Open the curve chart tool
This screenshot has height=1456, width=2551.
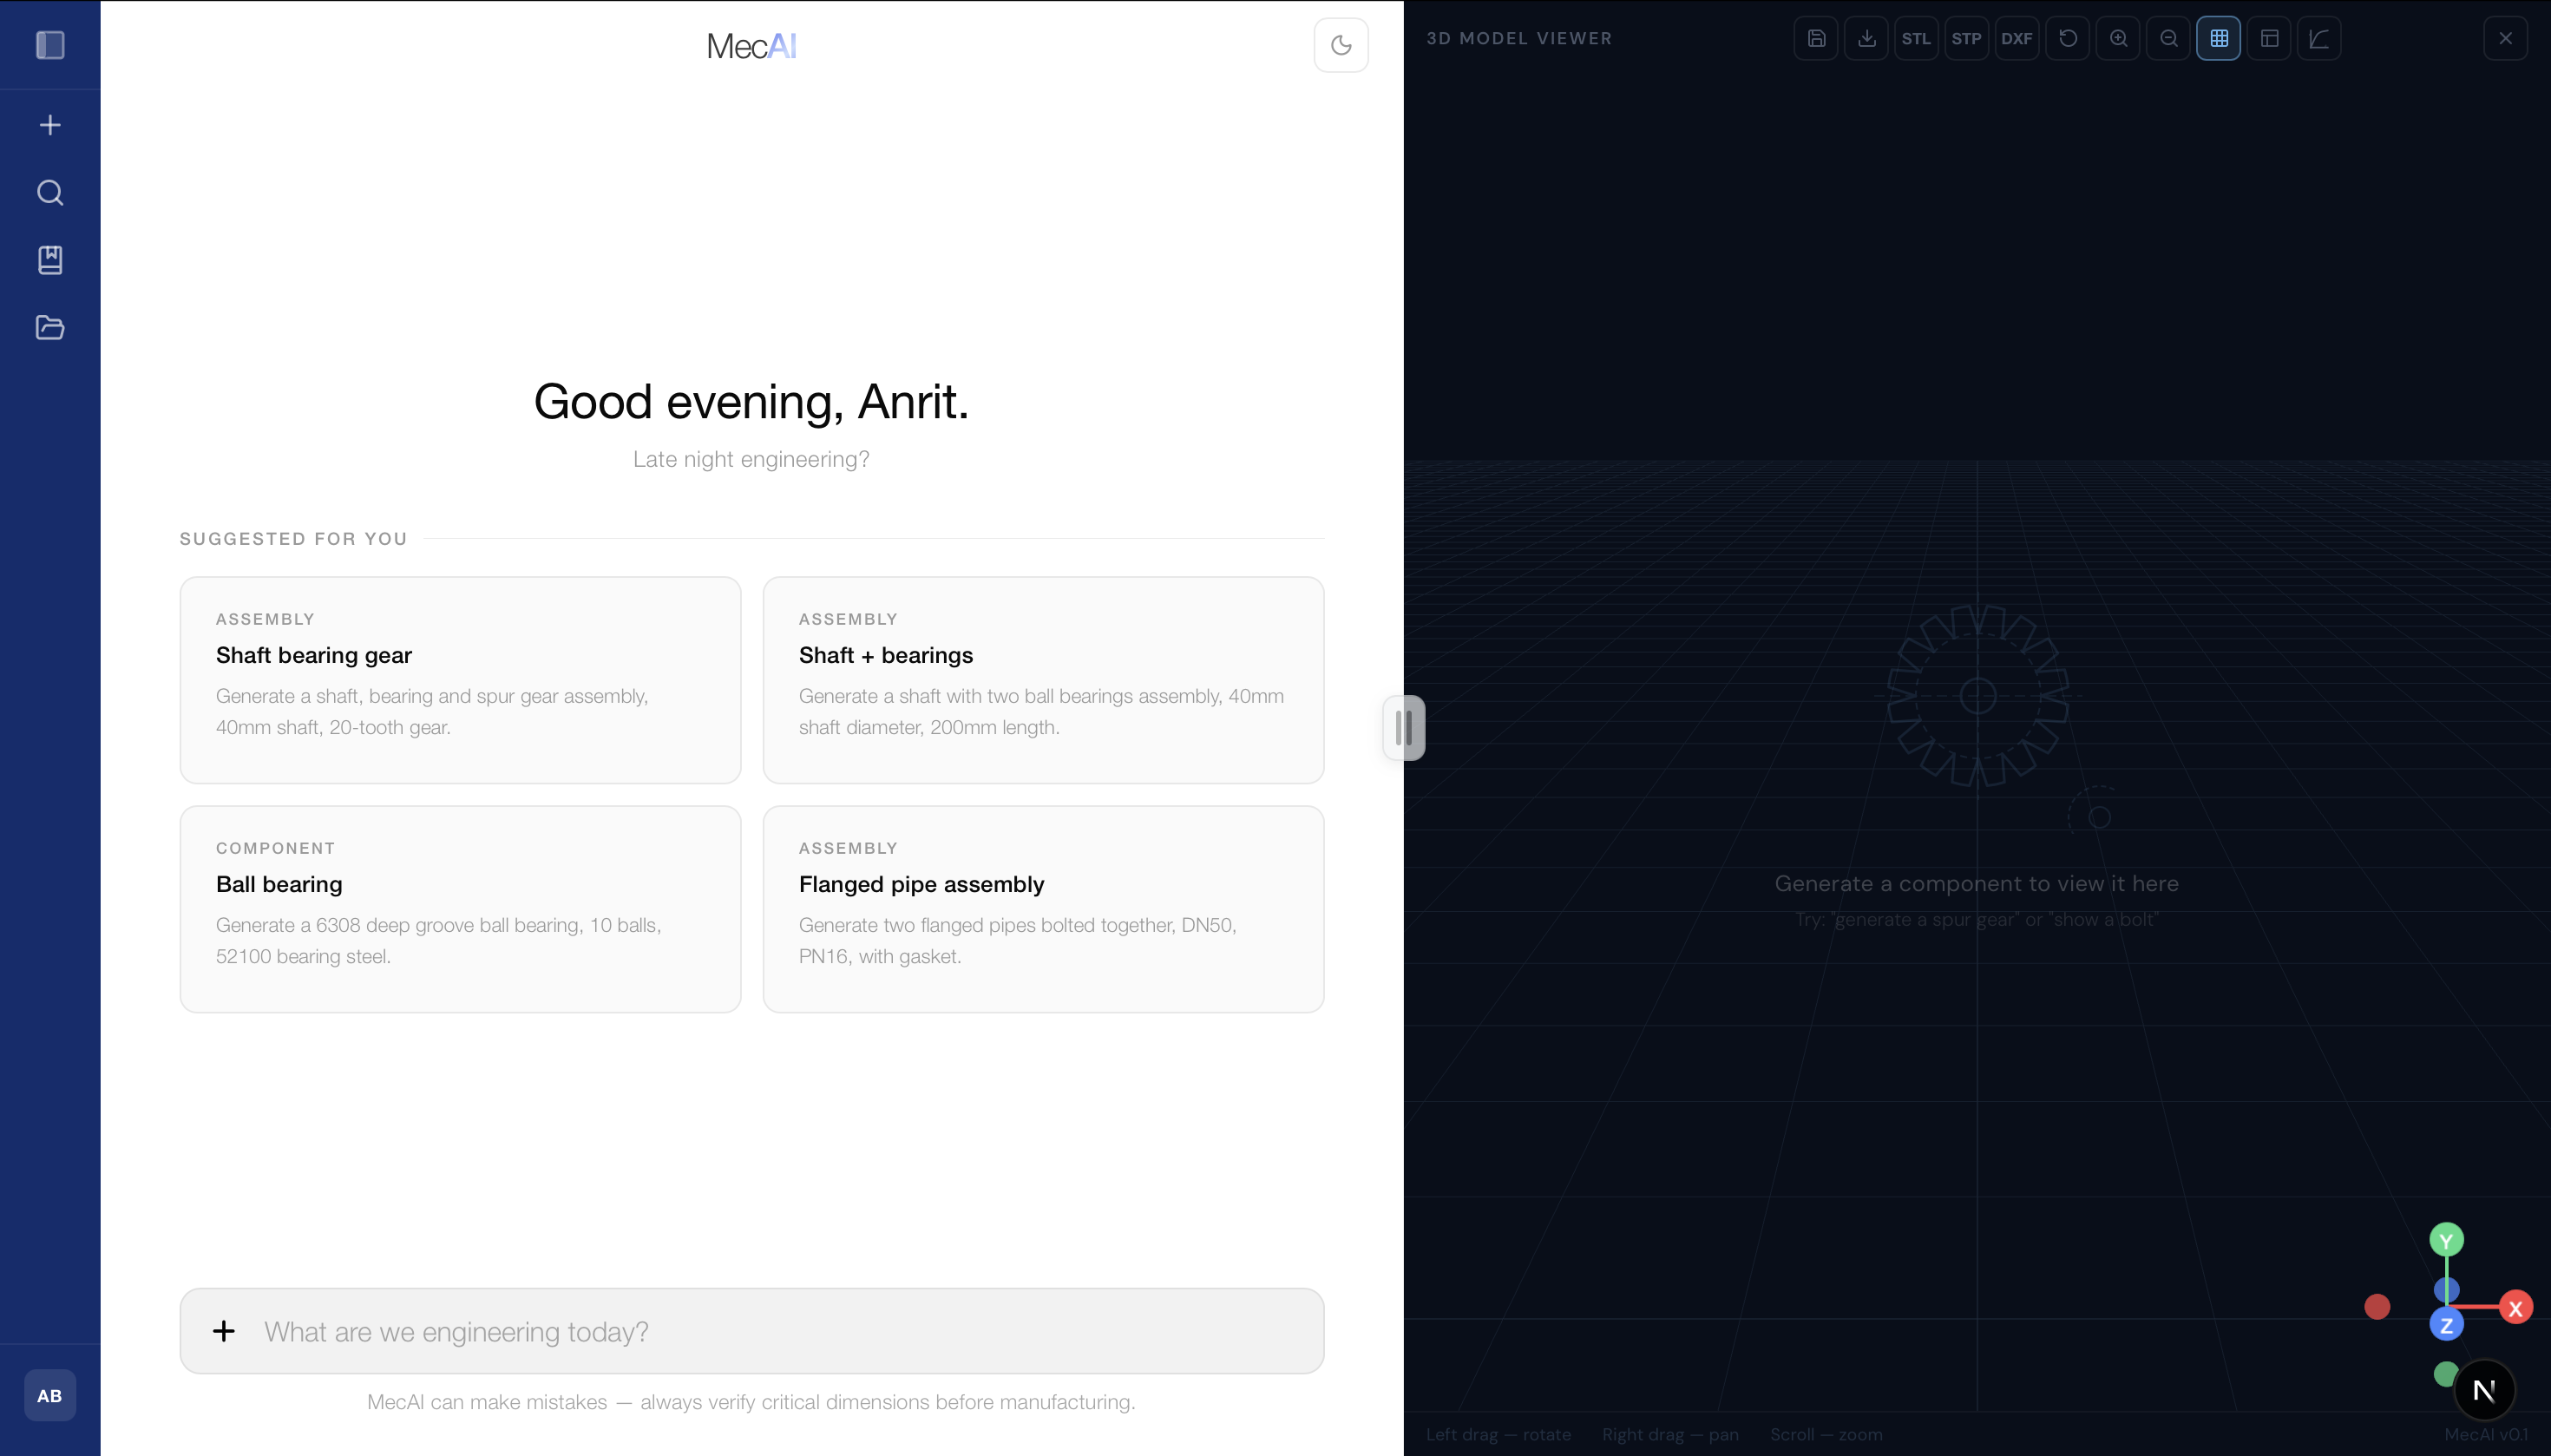pyautogui.click(x=2319, y=38)
